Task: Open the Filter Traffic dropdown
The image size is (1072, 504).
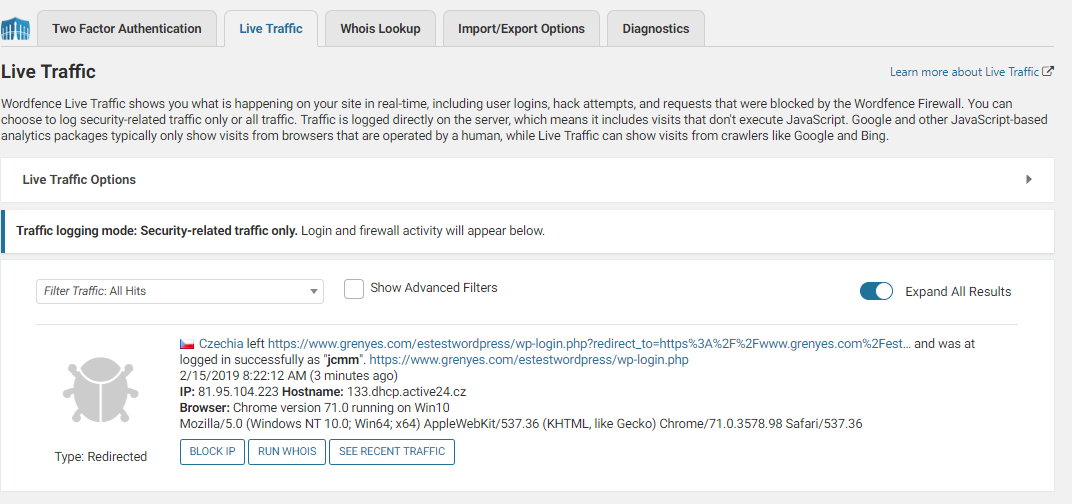Action: [x=180, y=291]
